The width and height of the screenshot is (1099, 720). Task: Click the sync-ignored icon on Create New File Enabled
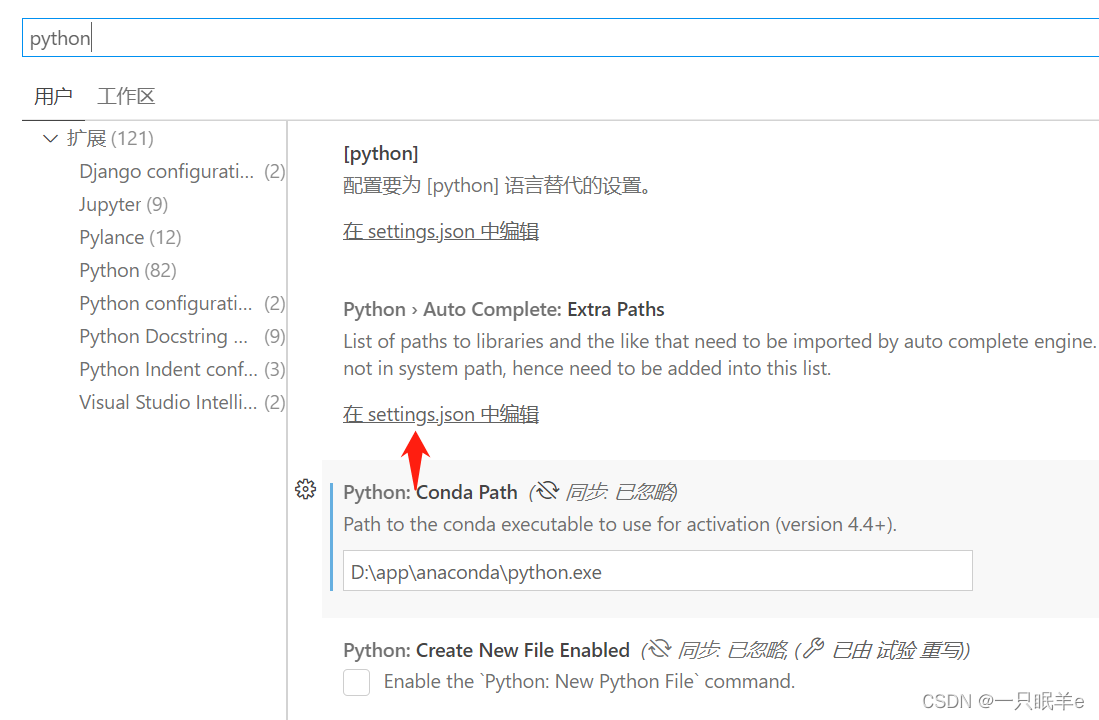click(x=660, y=650)
